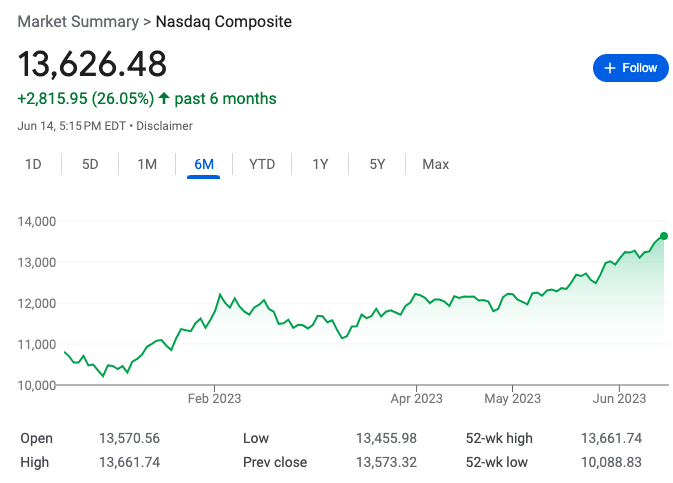Open the 5Y range tab
Screen dimensions: 673x483
click(x=377, y=164)
